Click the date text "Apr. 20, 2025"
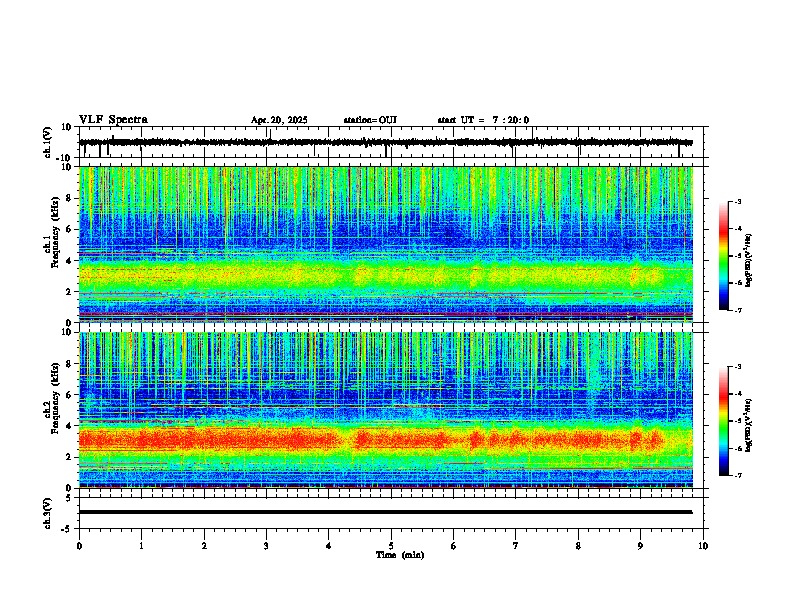Image resolution: width=792 pixels, height=612 pixels. pos(279,120)
